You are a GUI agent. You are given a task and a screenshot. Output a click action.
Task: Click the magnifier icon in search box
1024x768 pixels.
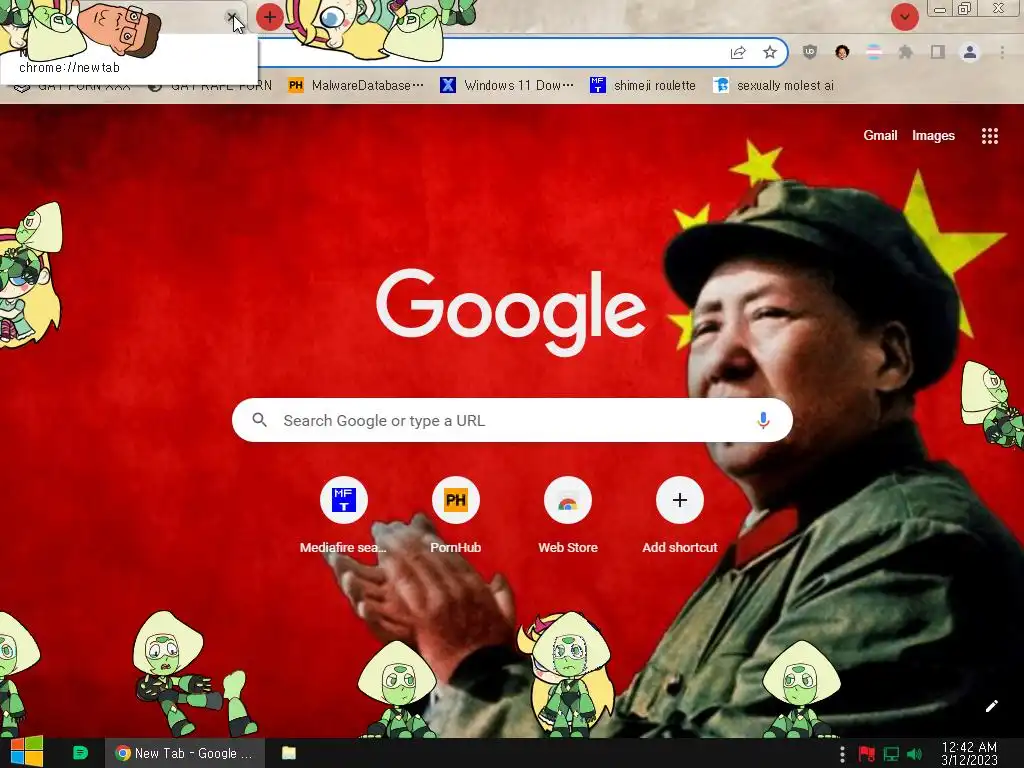point(259,420)
